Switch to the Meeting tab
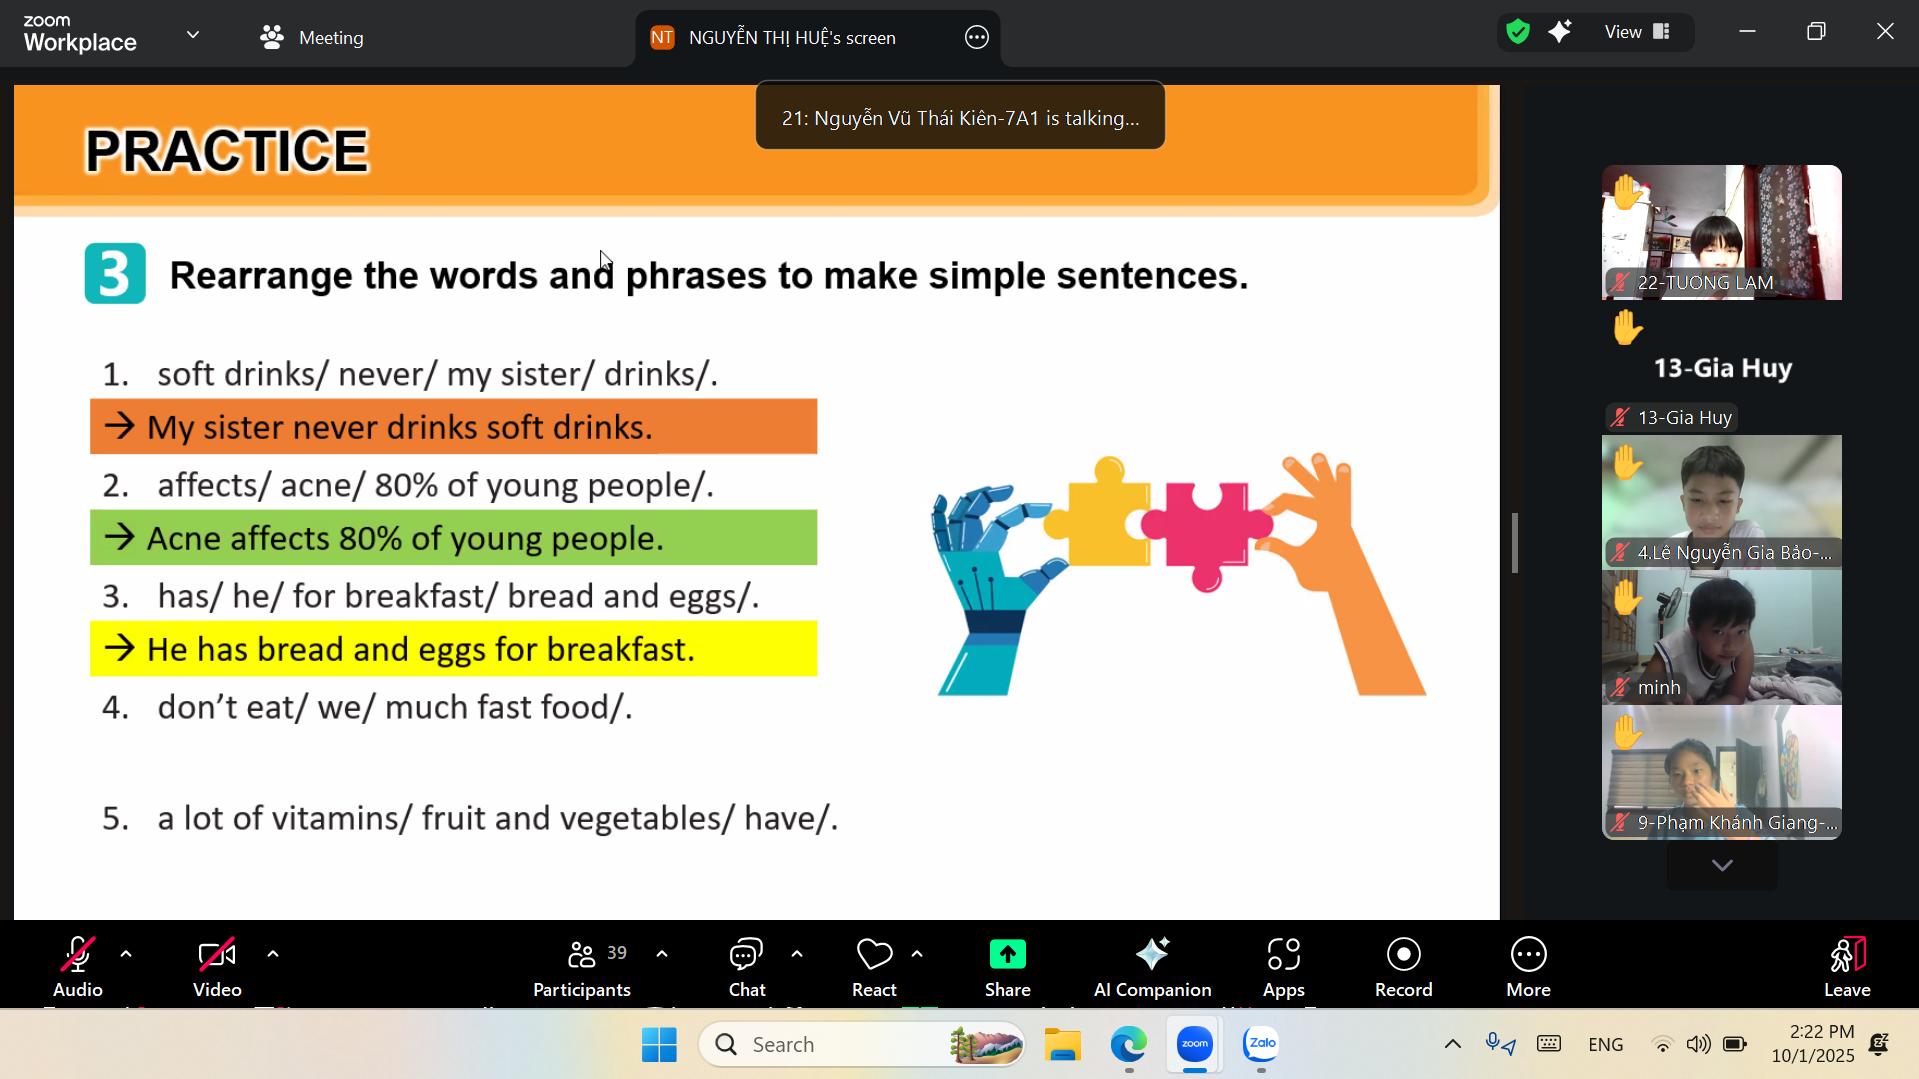 point(312,38)
